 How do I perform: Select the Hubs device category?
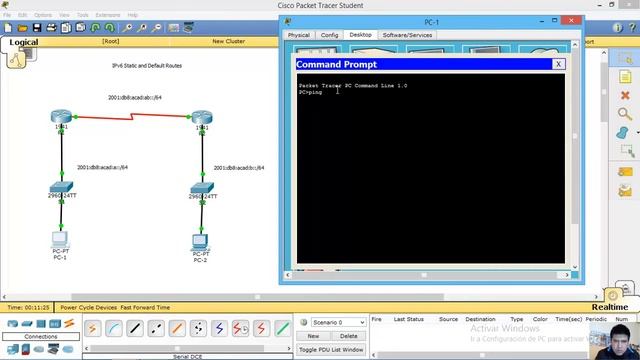[x=41, y=324]
